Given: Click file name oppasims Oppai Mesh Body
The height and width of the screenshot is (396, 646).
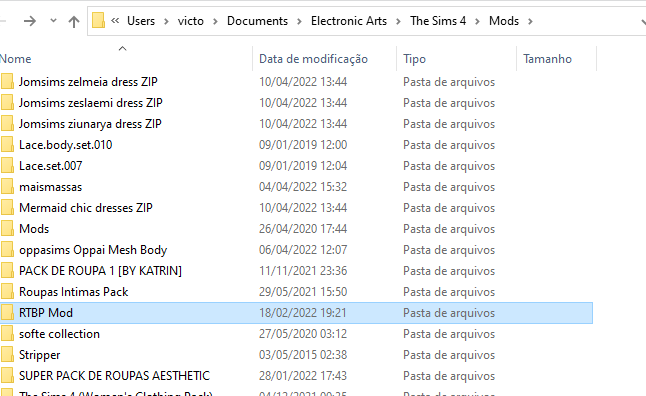Looking at the screenshot, I should 93,250.
